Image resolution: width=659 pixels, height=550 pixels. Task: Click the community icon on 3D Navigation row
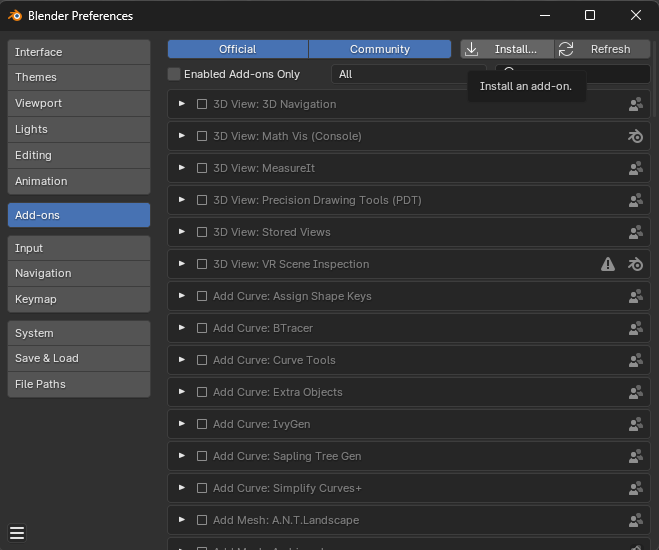[635, 104]
